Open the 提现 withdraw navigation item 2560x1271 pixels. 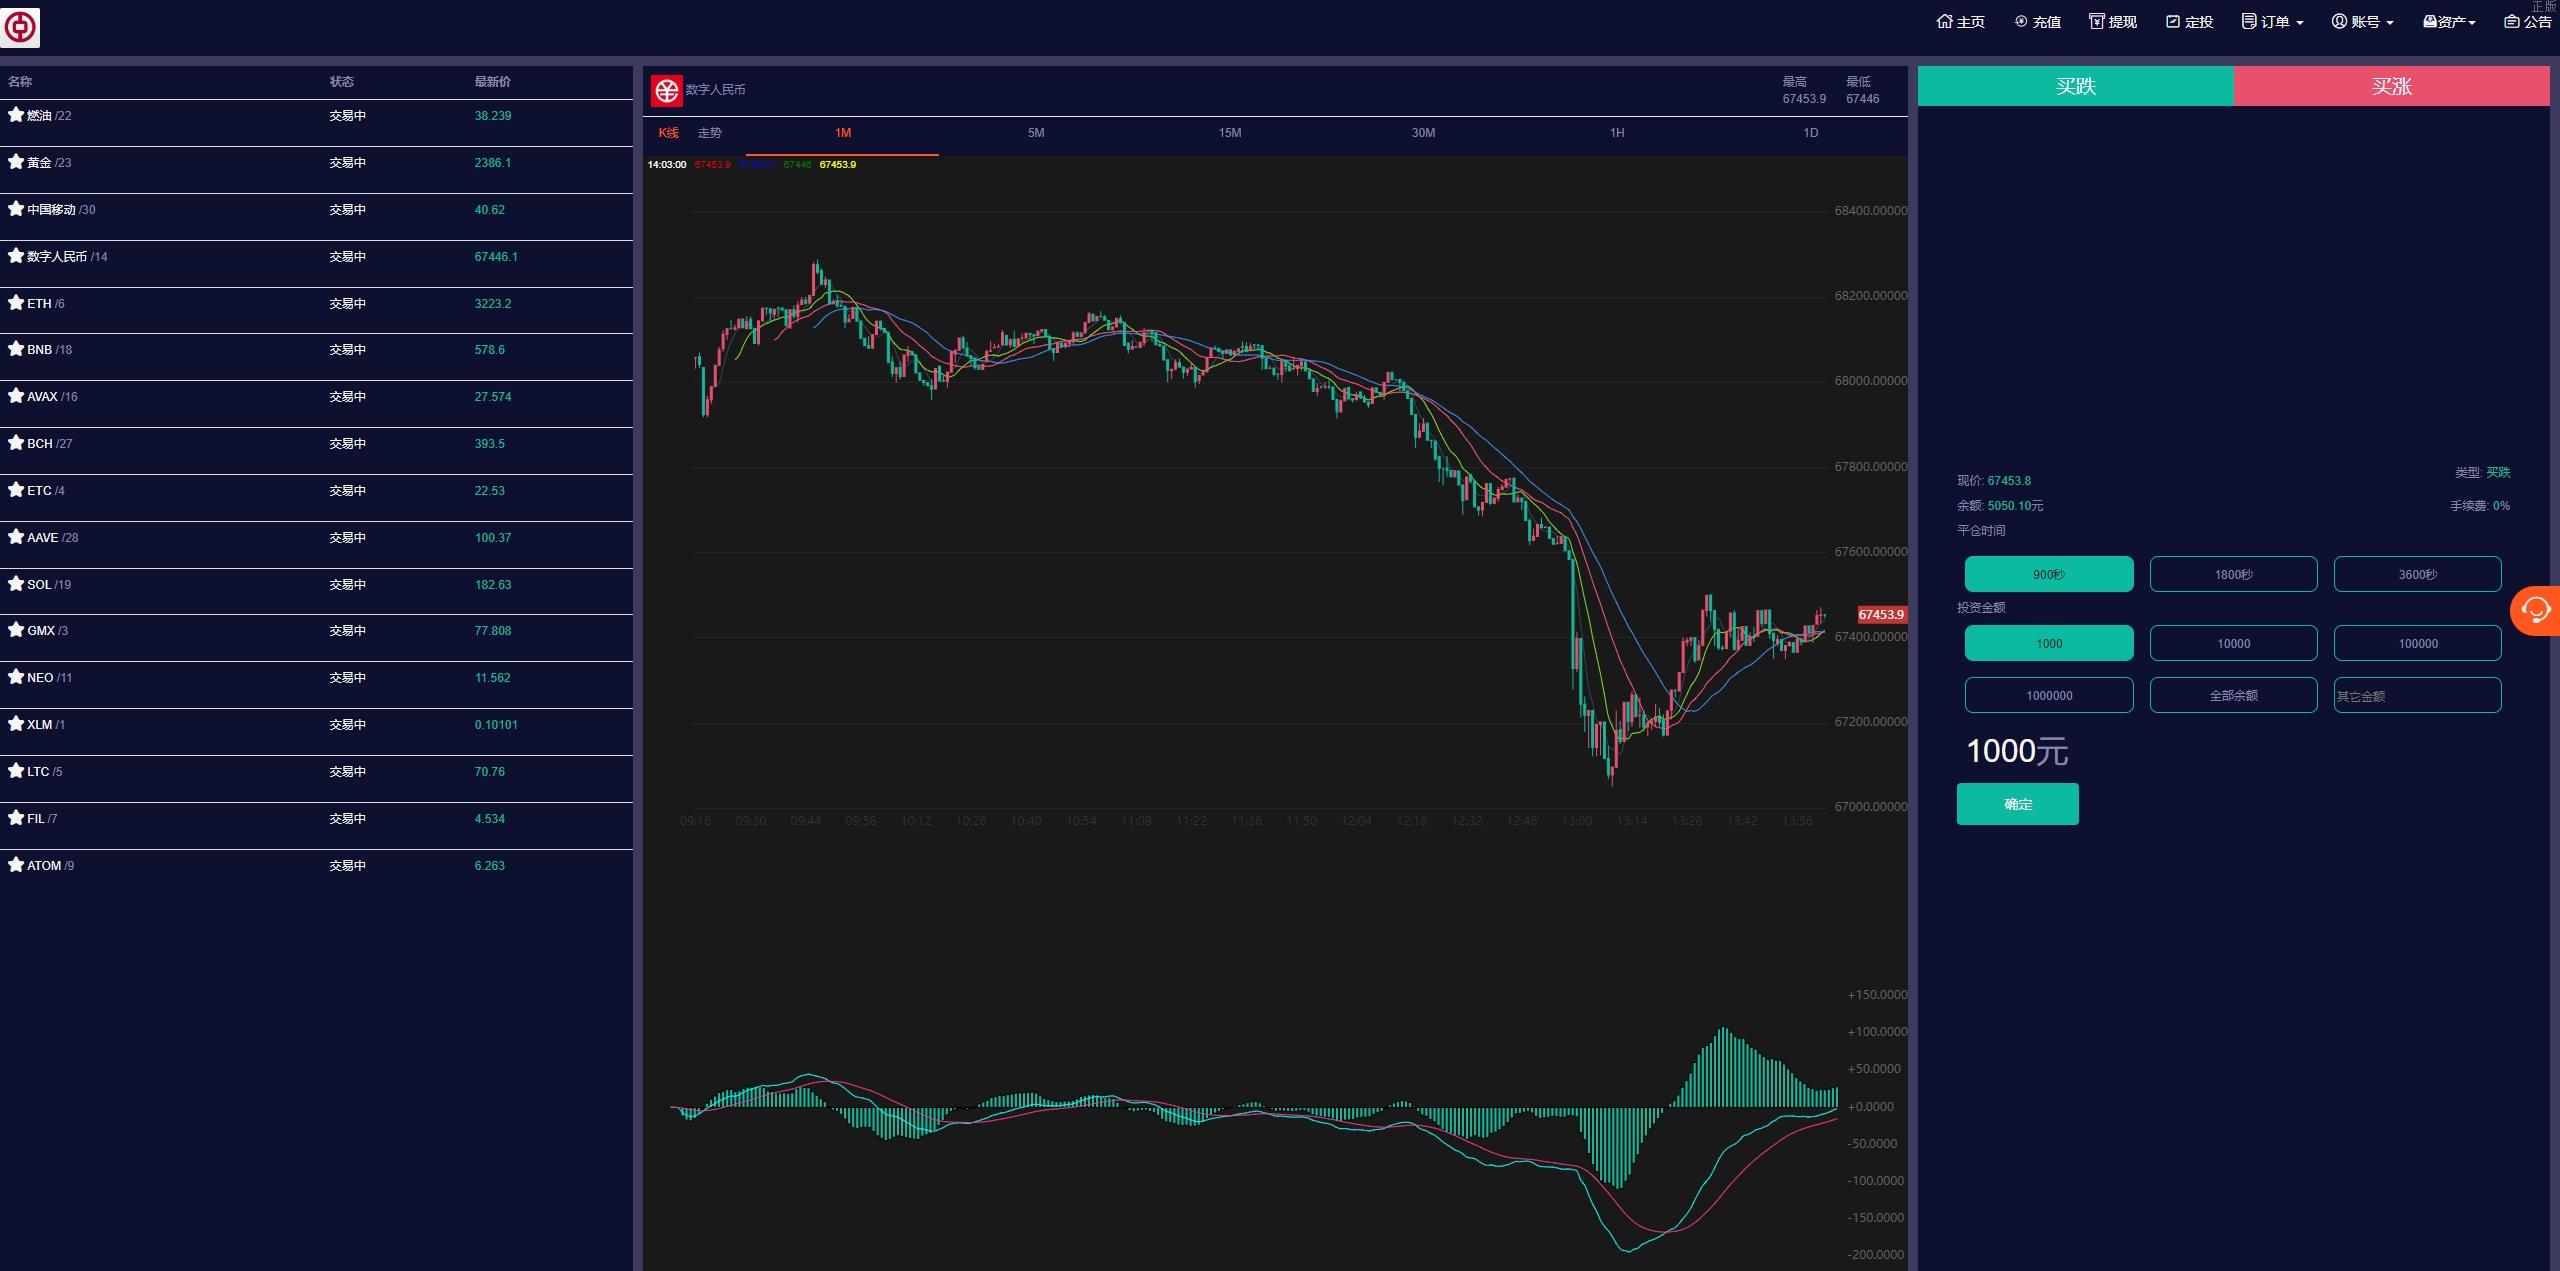(2112, 22)
